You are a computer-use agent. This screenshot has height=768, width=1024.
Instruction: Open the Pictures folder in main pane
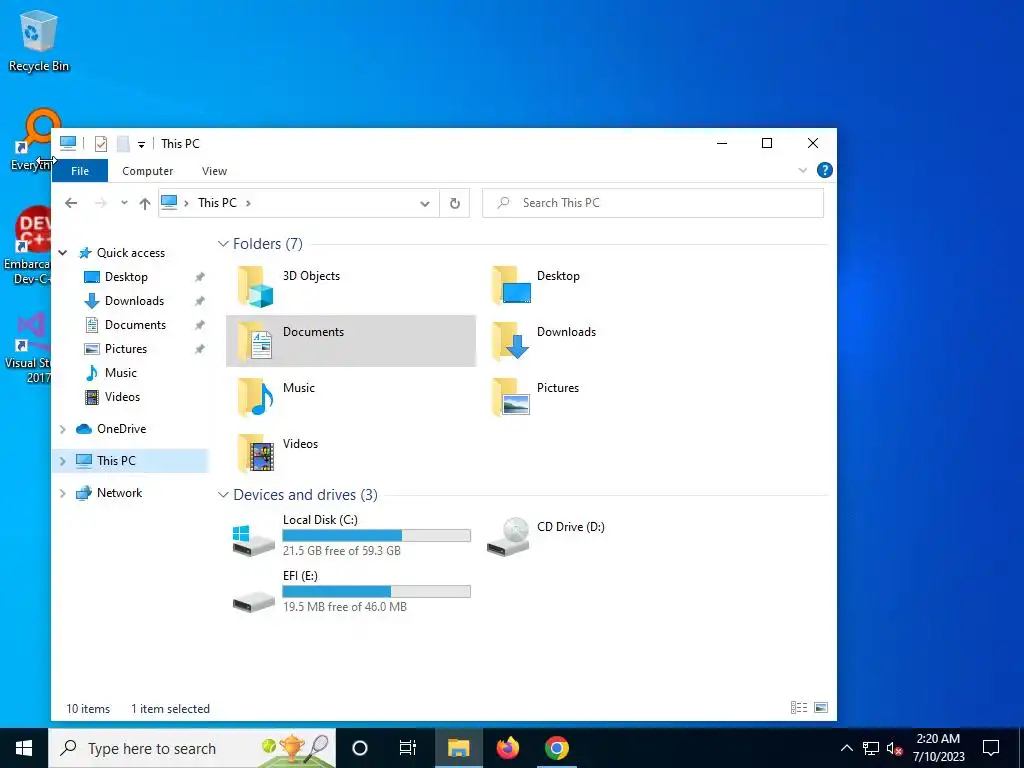coord(605,397)
